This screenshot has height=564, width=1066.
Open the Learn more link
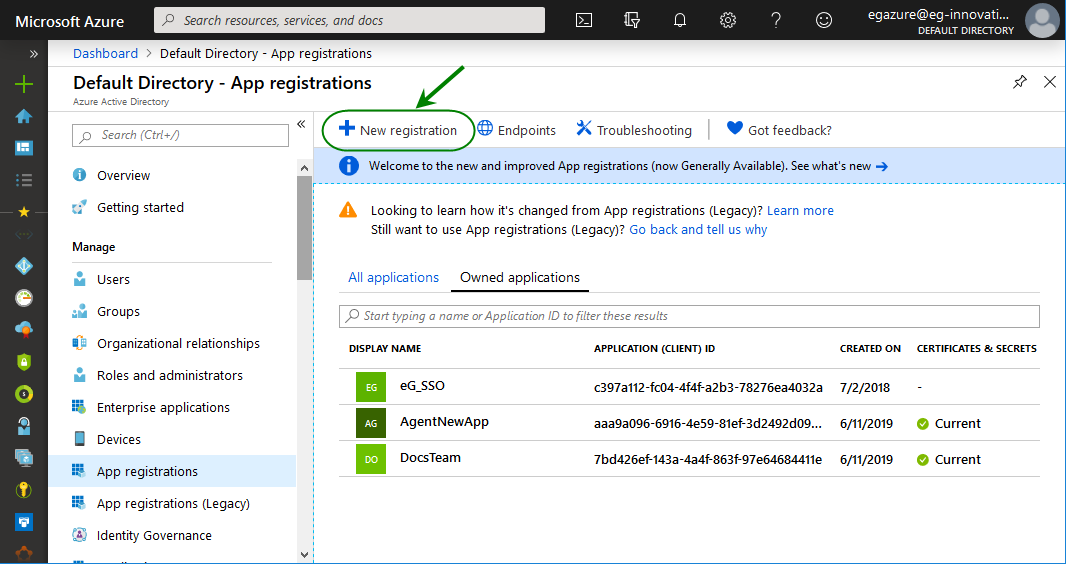pos(800,211)
